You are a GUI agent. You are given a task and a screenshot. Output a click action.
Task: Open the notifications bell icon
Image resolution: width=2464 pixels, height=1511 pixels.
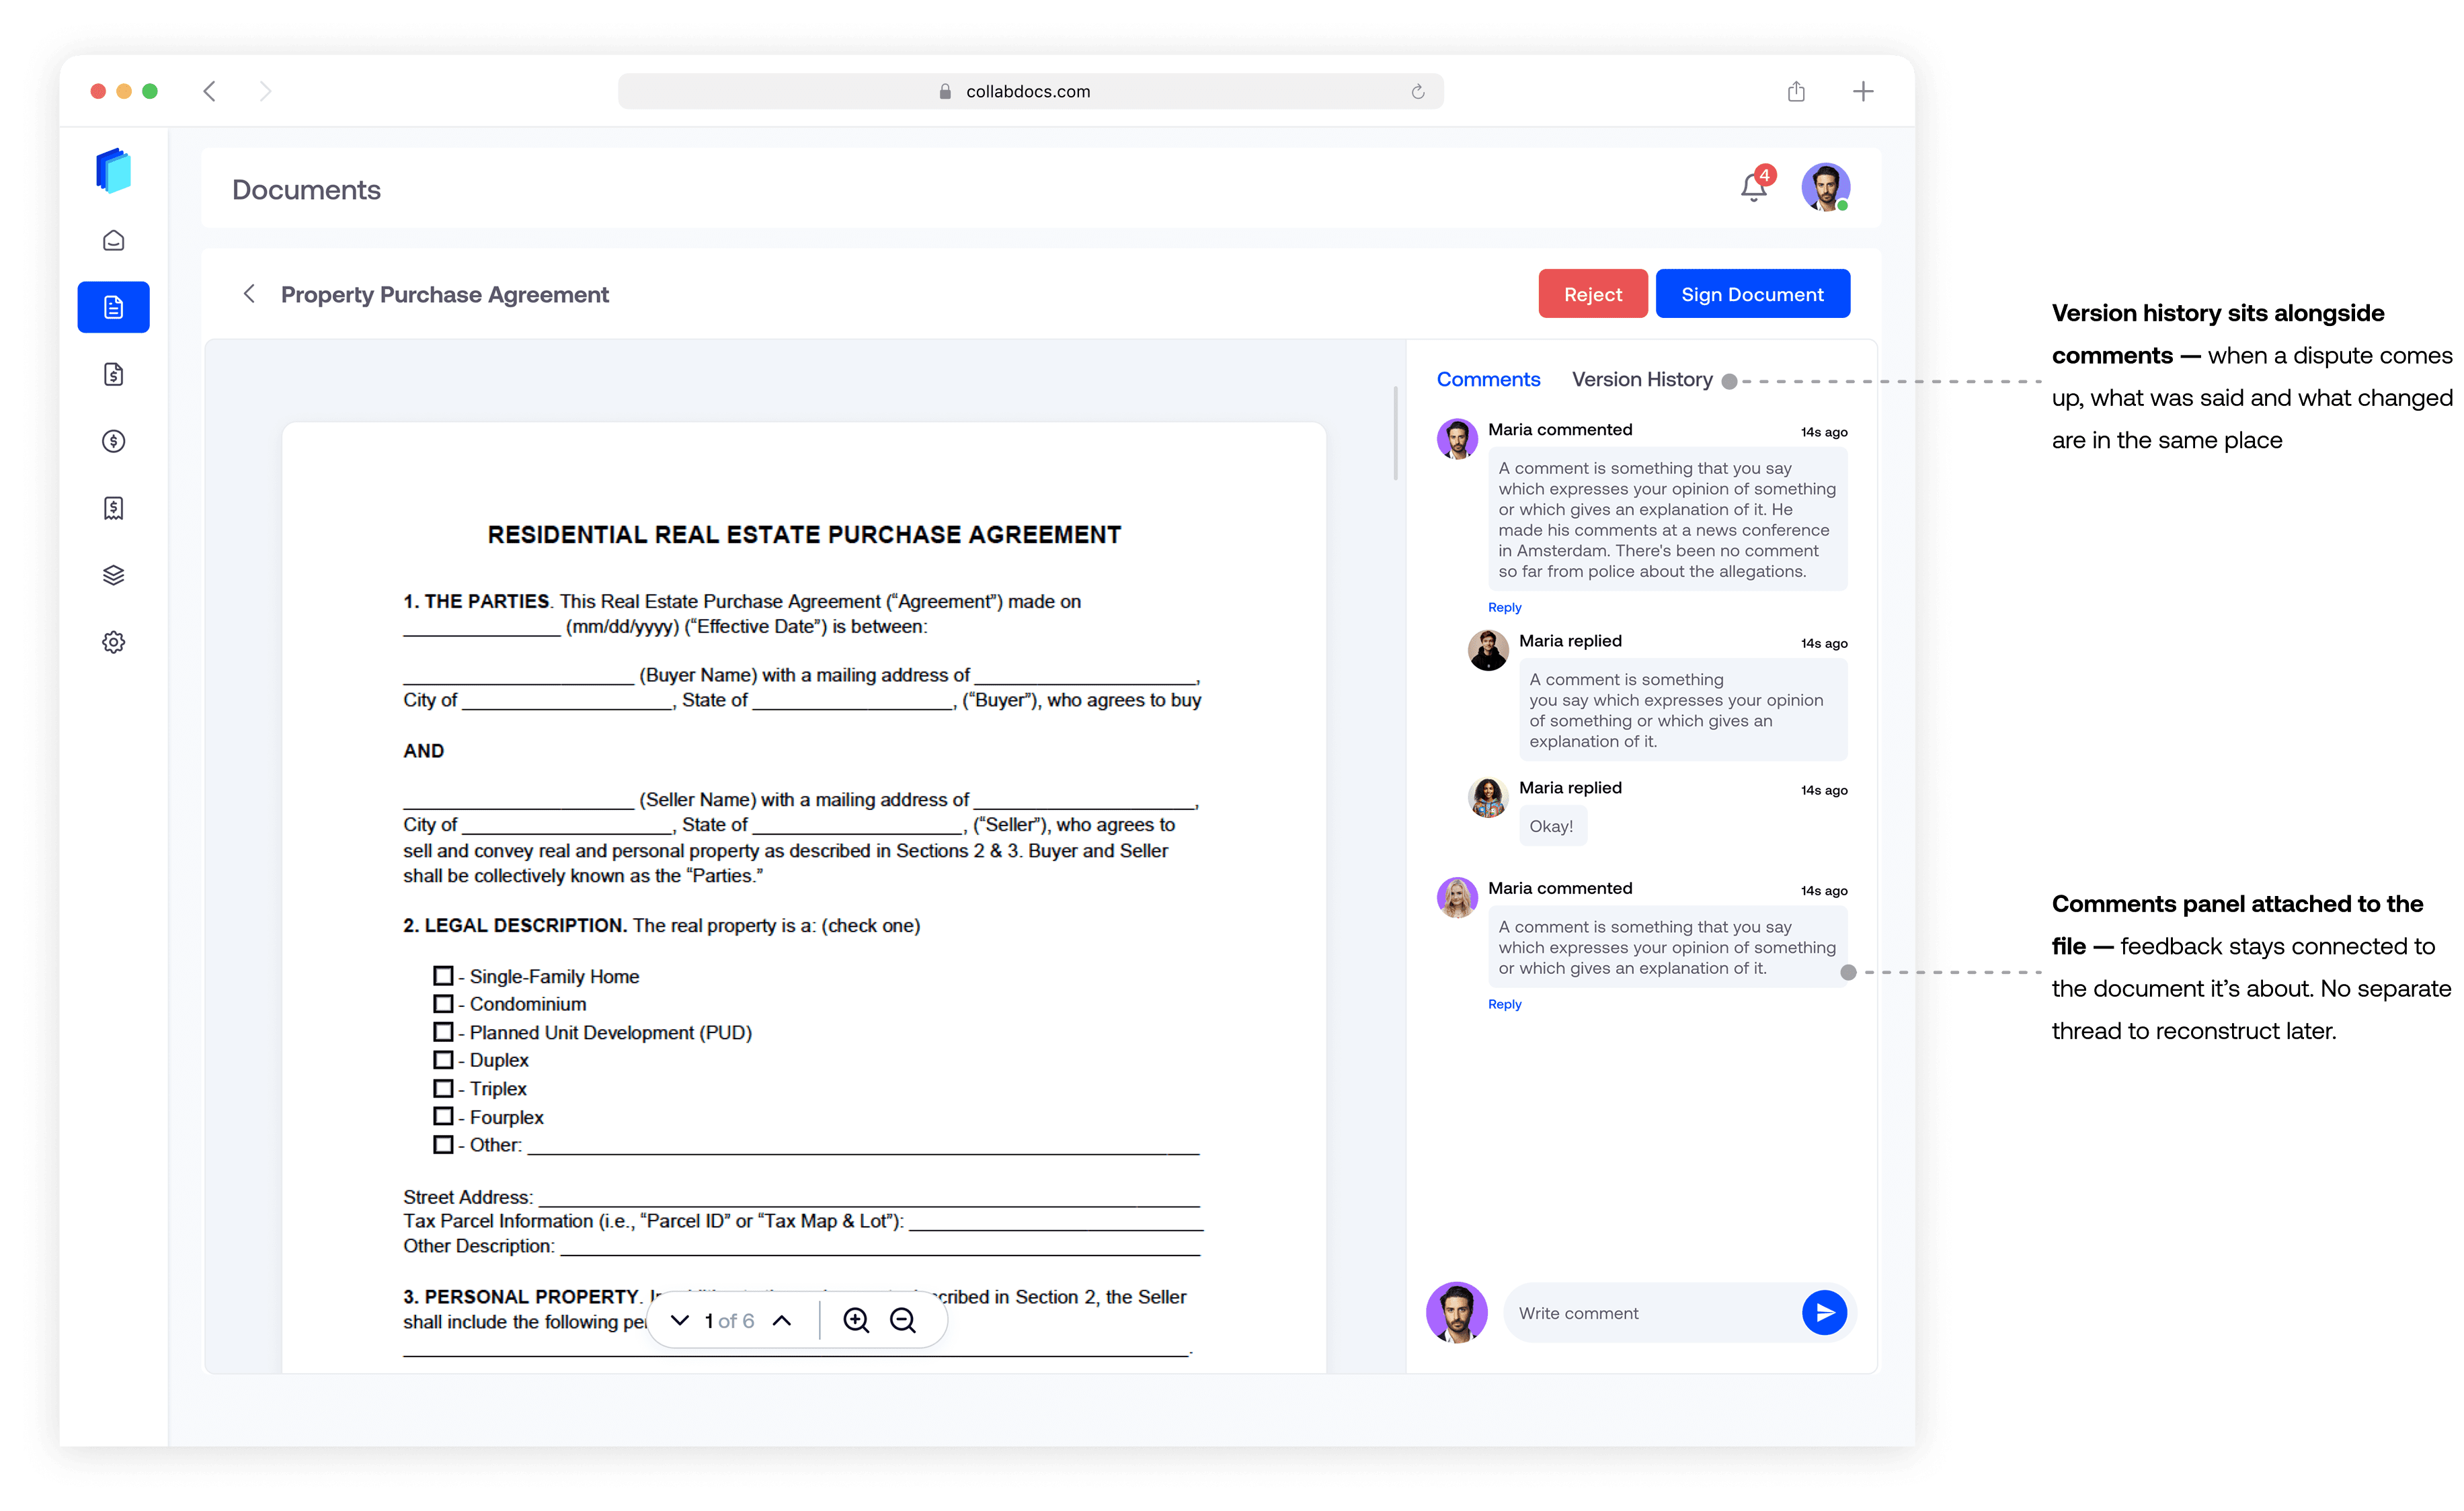coord(1753,187)
